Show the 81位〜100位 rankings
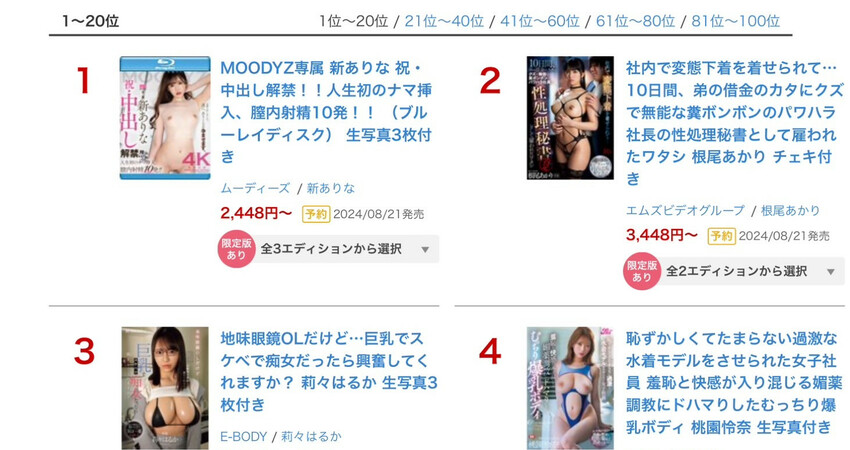 (x=736, y=21)
